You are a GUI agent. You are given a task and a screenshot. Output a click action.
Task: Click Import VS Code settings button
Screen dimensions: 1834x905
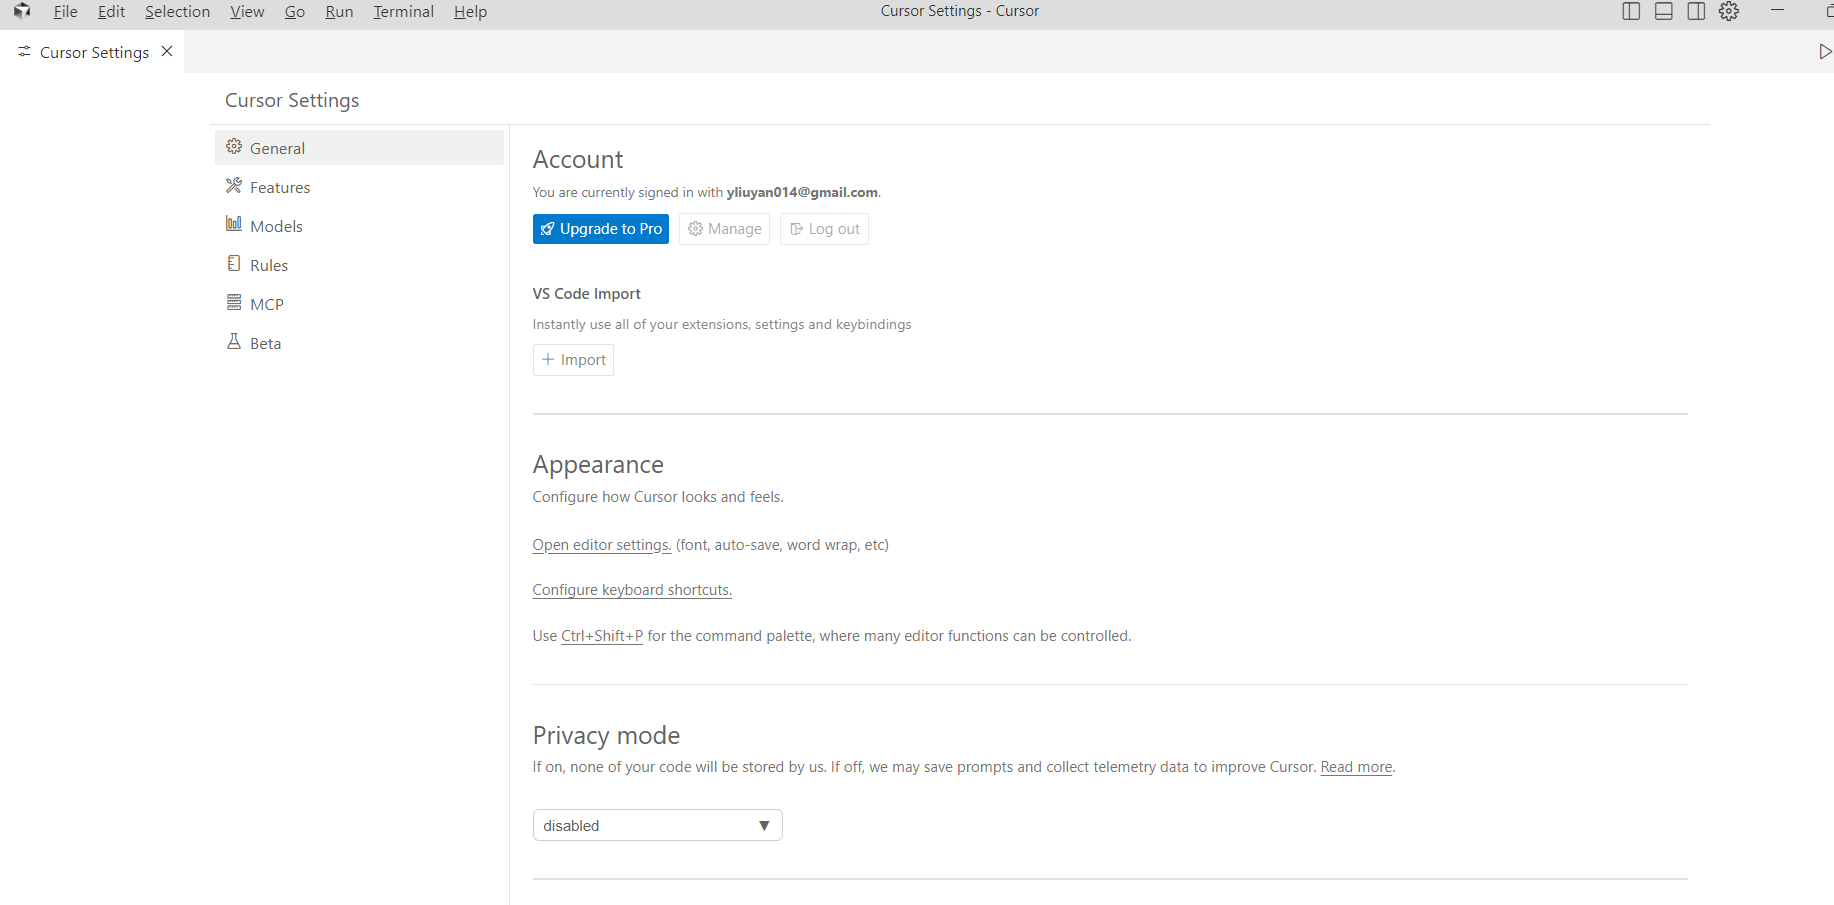(574, 360)
